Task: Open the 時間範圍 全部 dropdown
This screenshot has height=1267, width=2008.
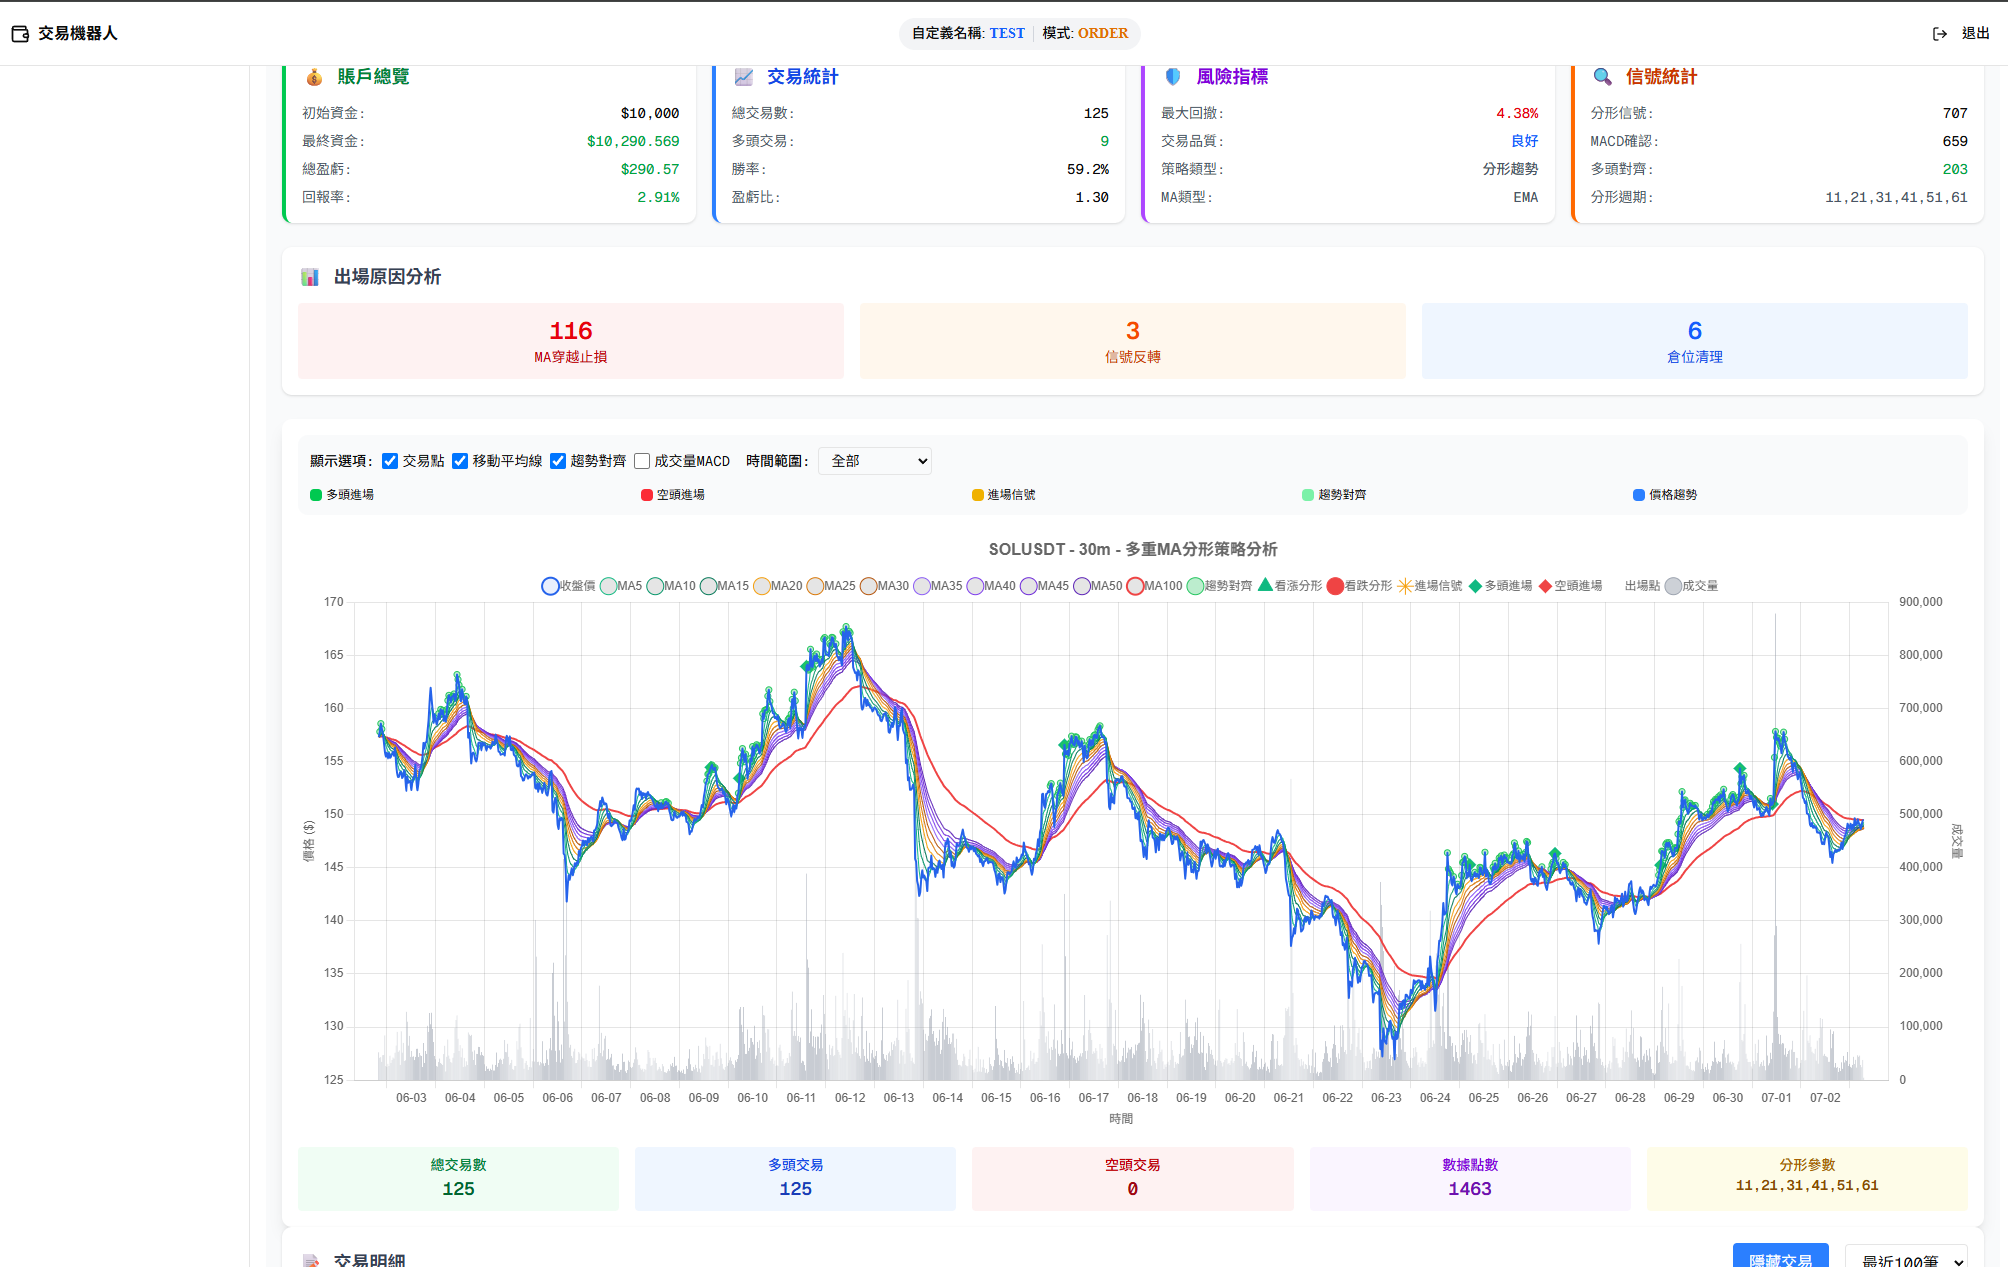Action: pyautogui.click(x=875, y=461)
